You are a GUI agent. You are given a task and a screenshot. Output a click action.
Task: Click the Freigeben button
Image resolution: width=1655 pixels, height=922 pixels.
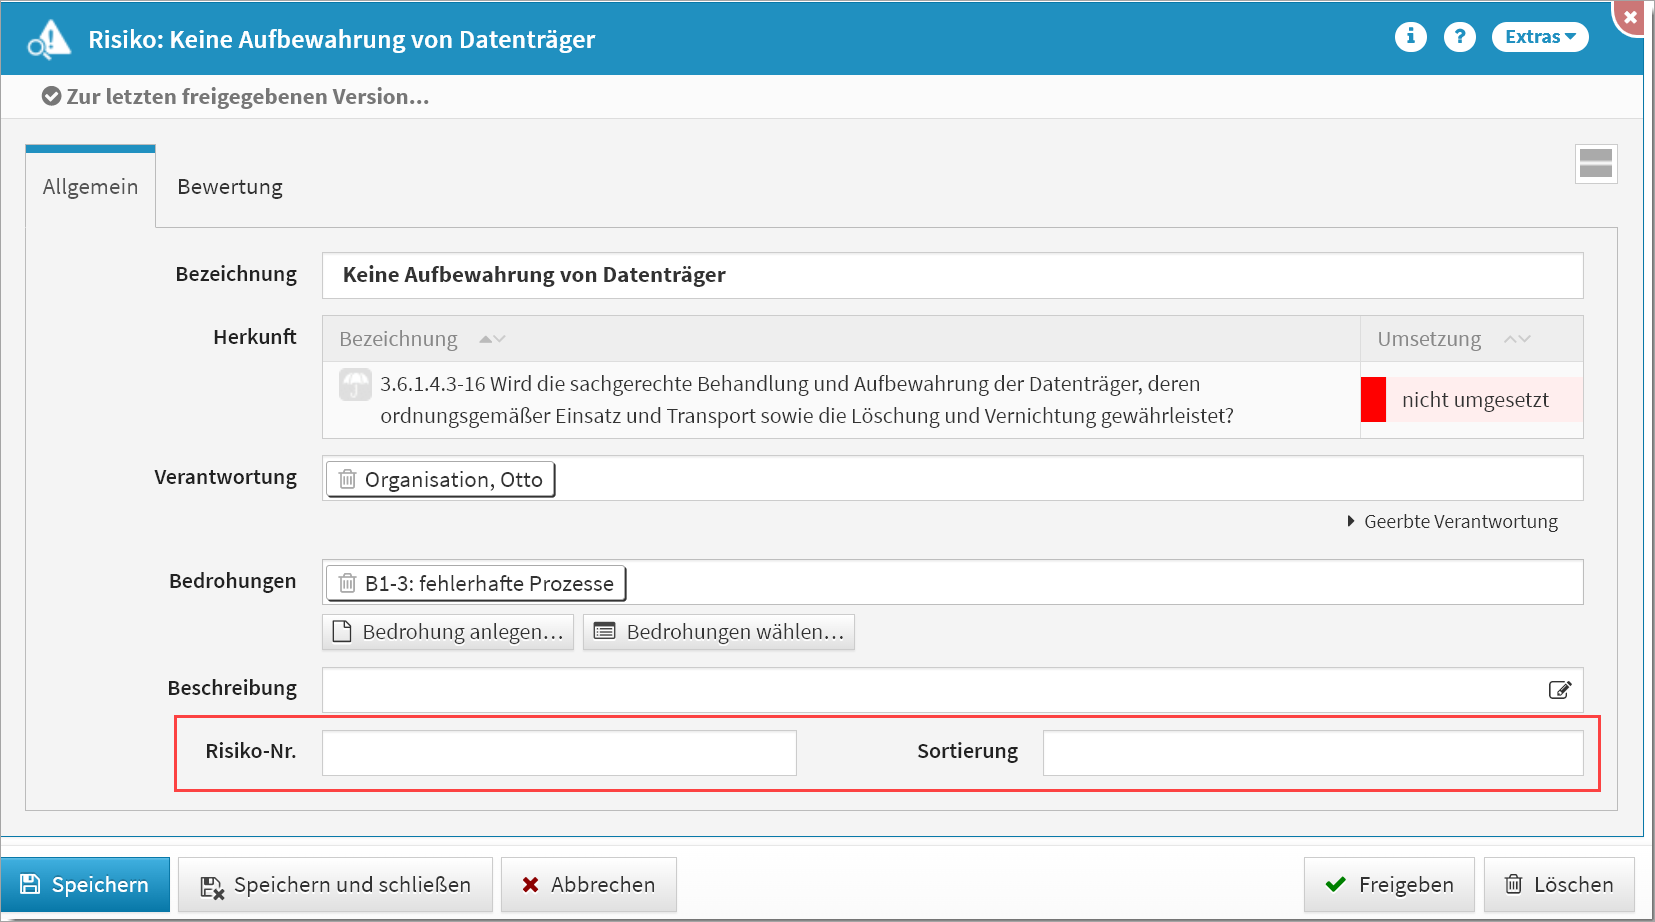(1388, 885)
